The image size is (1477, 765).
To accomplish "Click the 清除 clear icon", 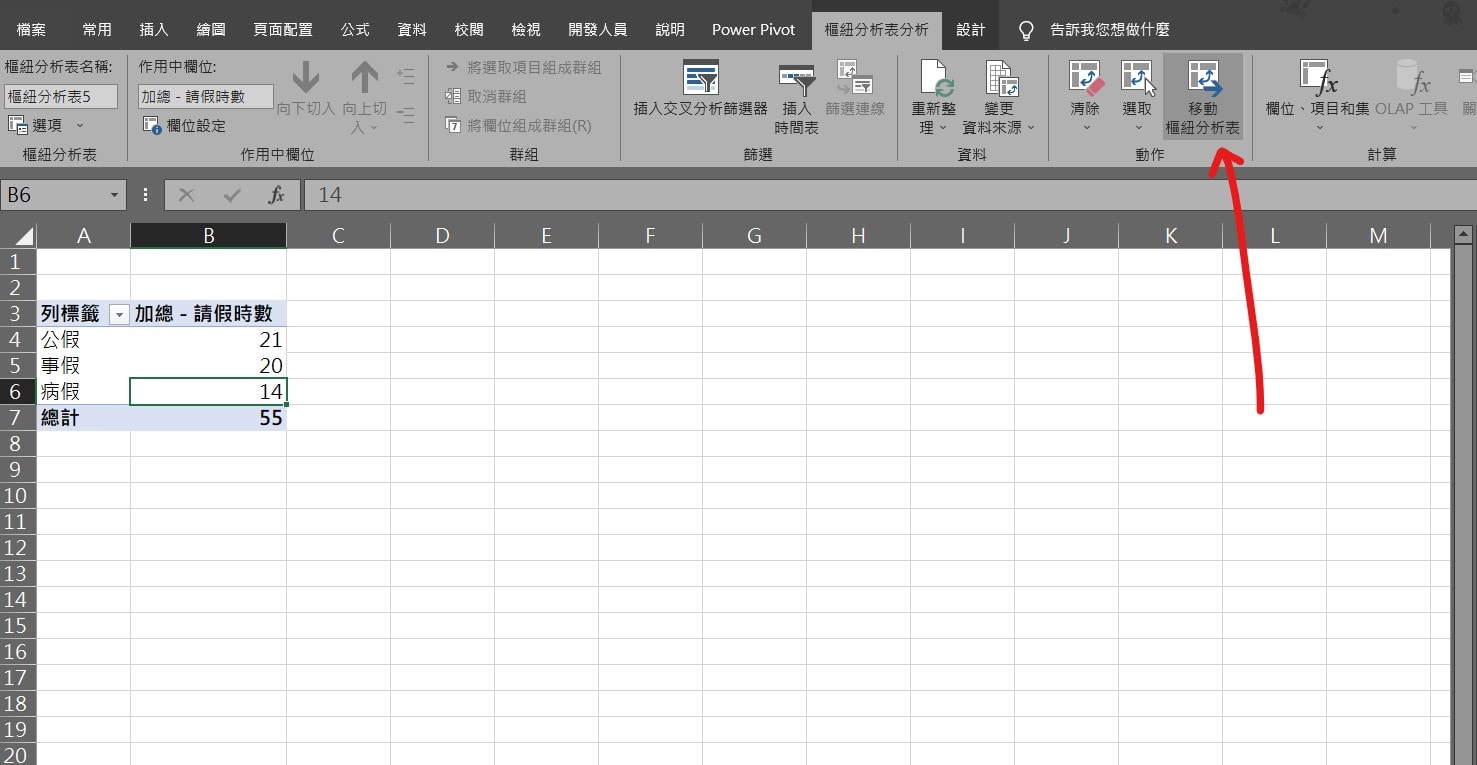I will coord(1084,78).
